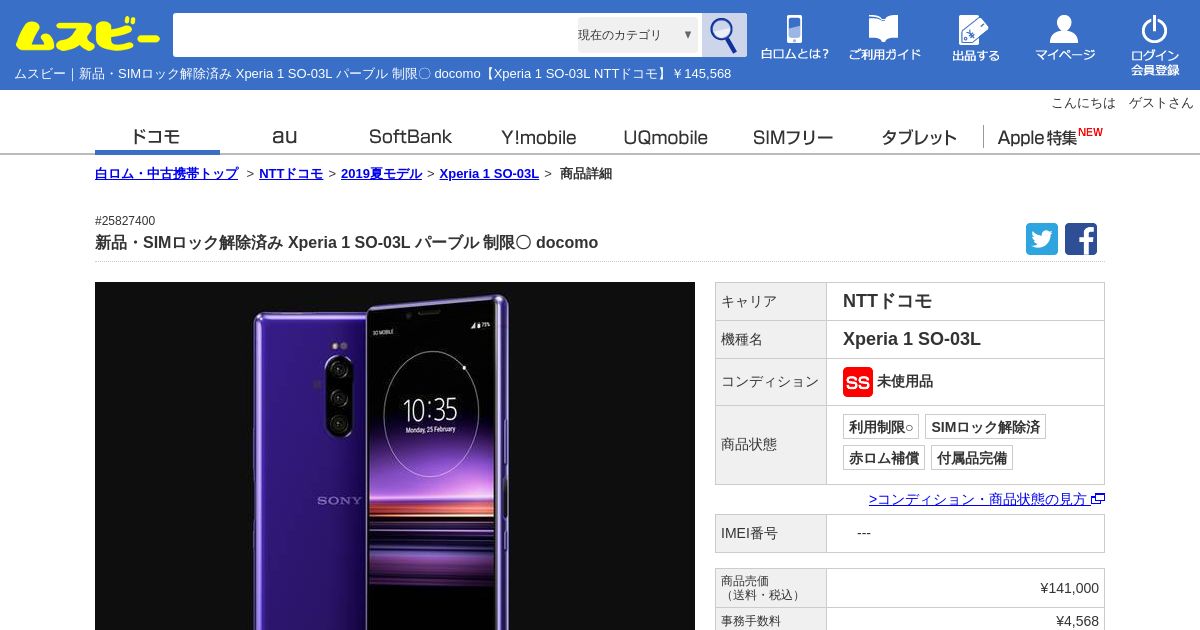Select the ドコモ carrier tab
1200x630 pixels.
(157, 136)
